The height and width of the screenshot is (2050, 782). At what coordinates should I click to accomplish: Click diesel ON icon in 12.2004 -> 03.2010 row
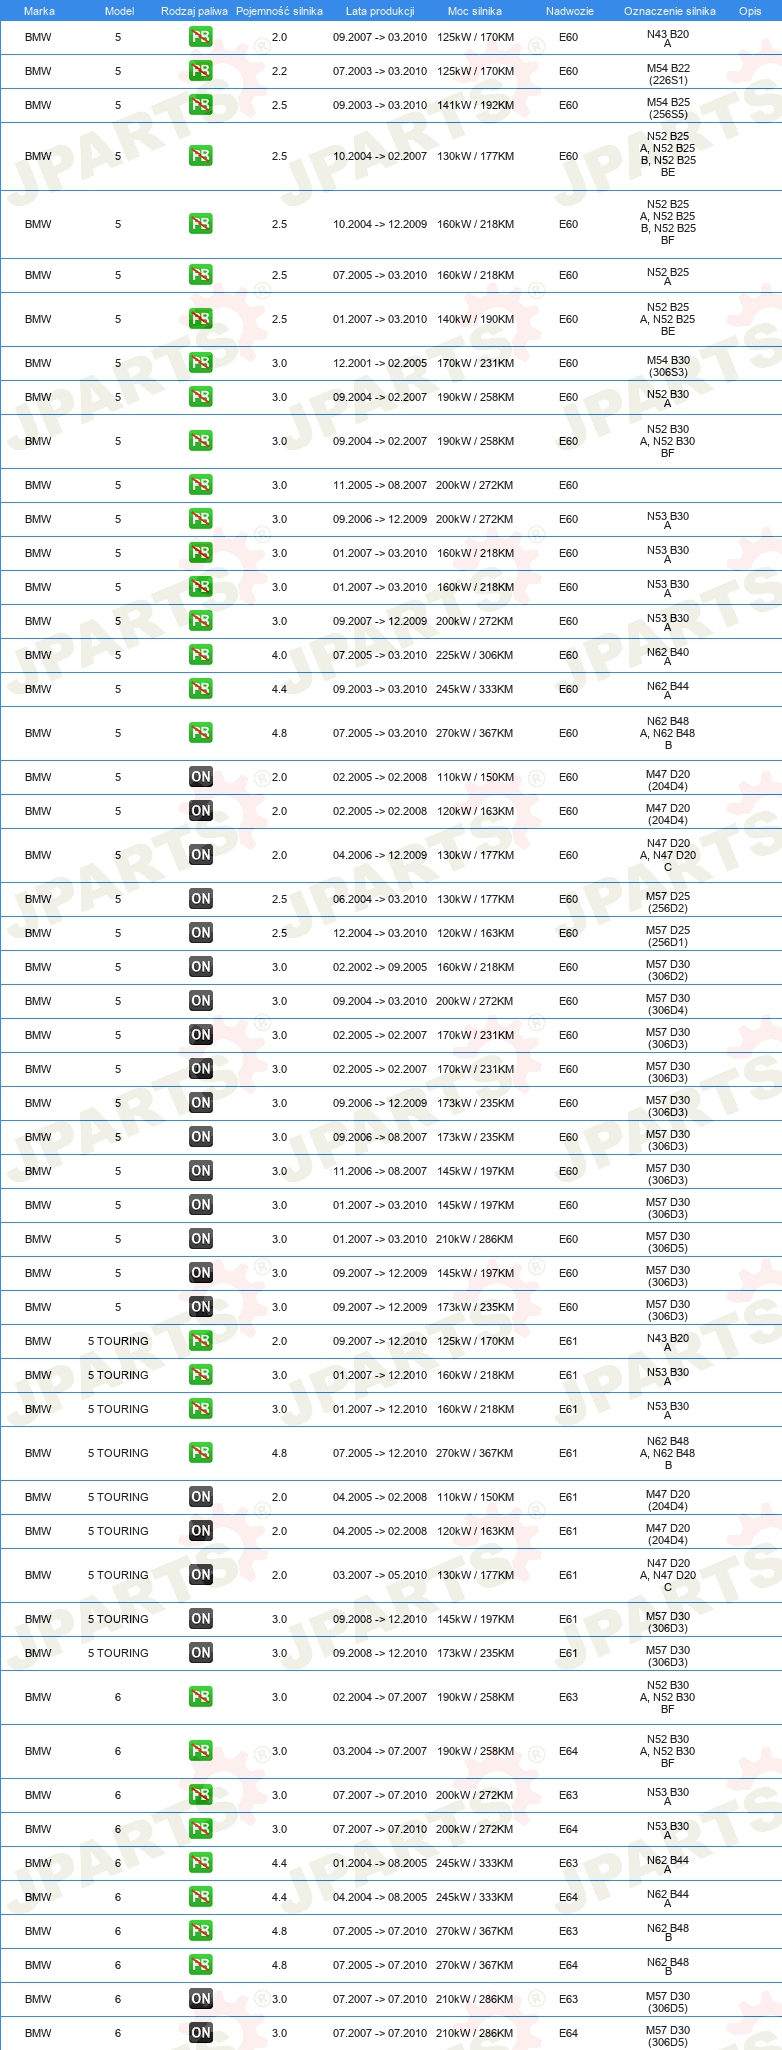pos(201,934)
